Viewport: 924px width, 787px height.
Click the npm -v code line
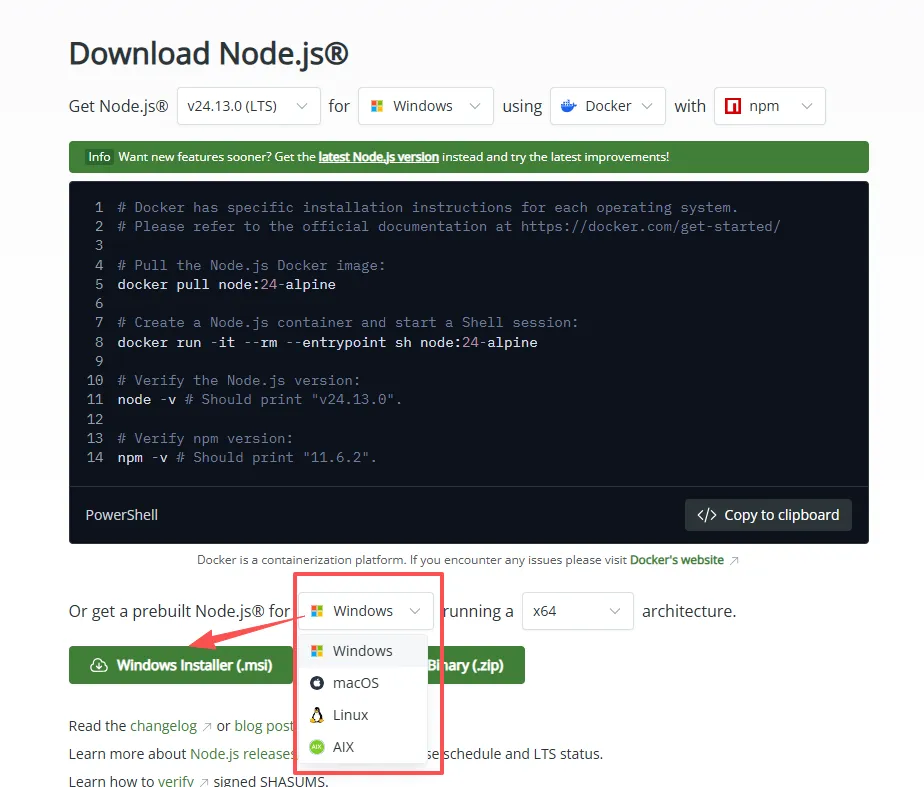(247, 458)
